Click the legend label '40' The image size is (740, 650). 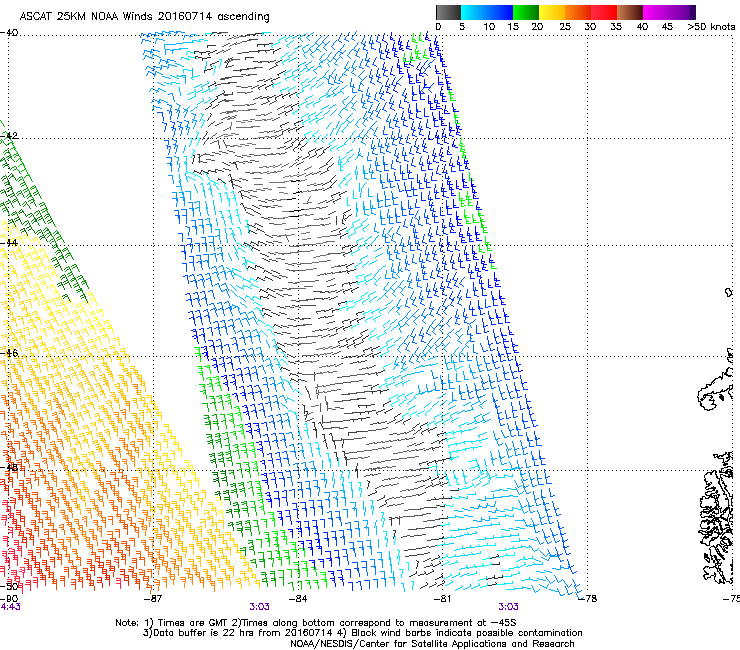(642, 27)
